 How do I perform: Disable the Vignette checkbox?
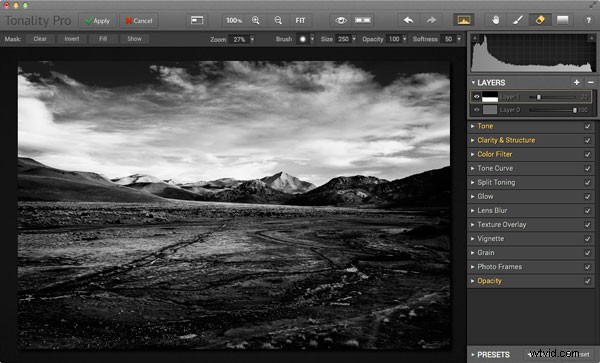click(587, 239)
